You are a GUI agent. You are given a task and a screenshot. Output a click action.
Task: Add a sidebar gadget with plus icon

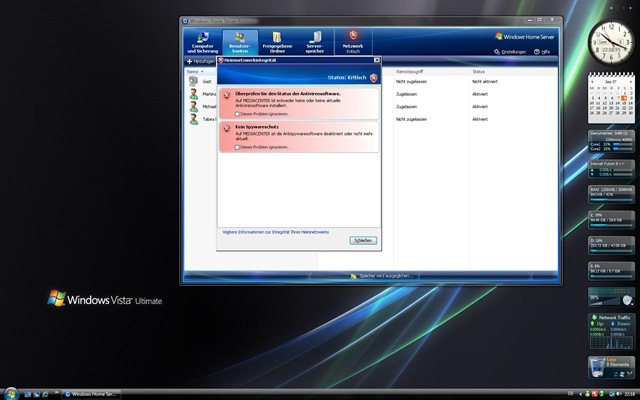click(x=611, y=8)
